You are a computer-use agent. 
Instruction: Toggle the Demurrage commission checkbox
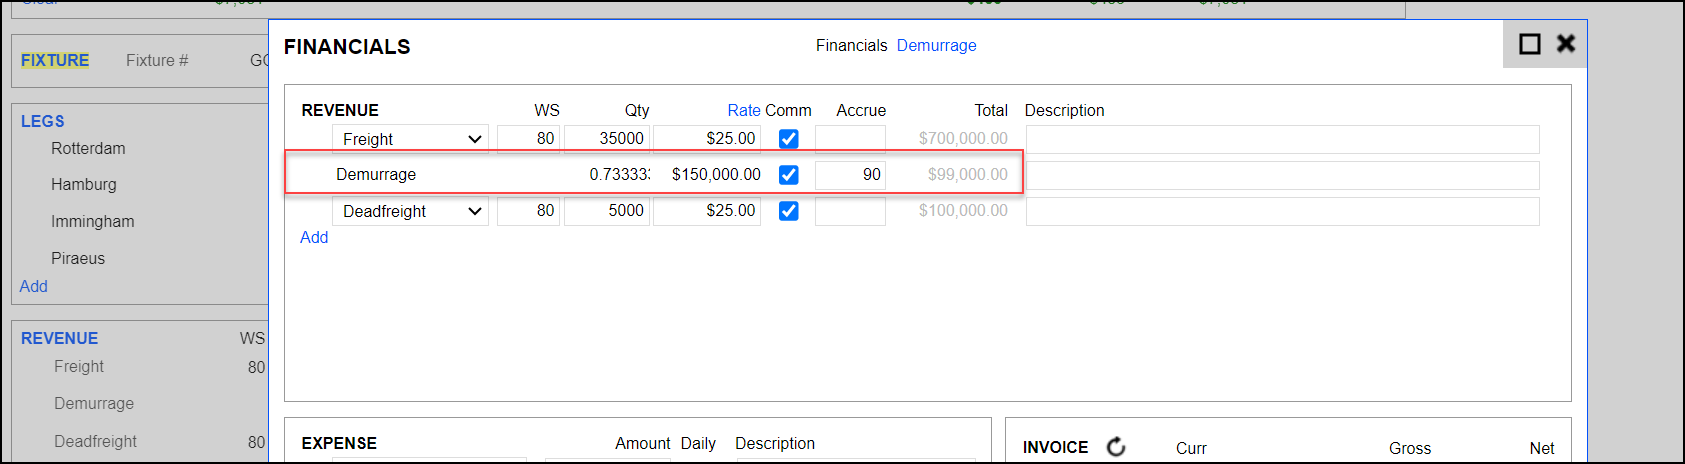tap(788, 175)
